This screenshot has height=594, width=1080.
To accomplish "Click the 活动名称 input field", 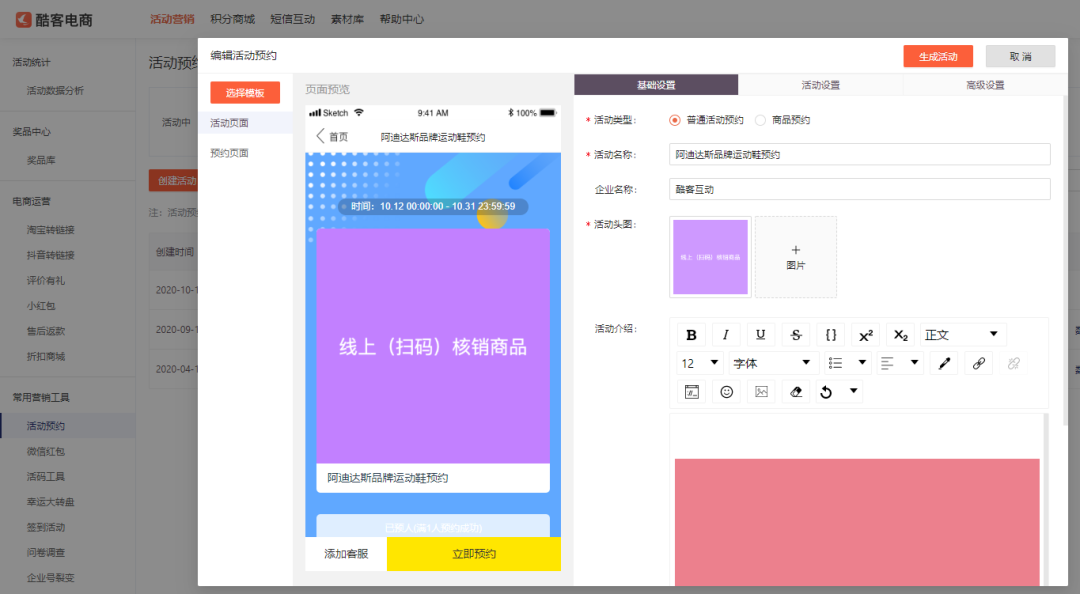I will click(x=860, y=154).
